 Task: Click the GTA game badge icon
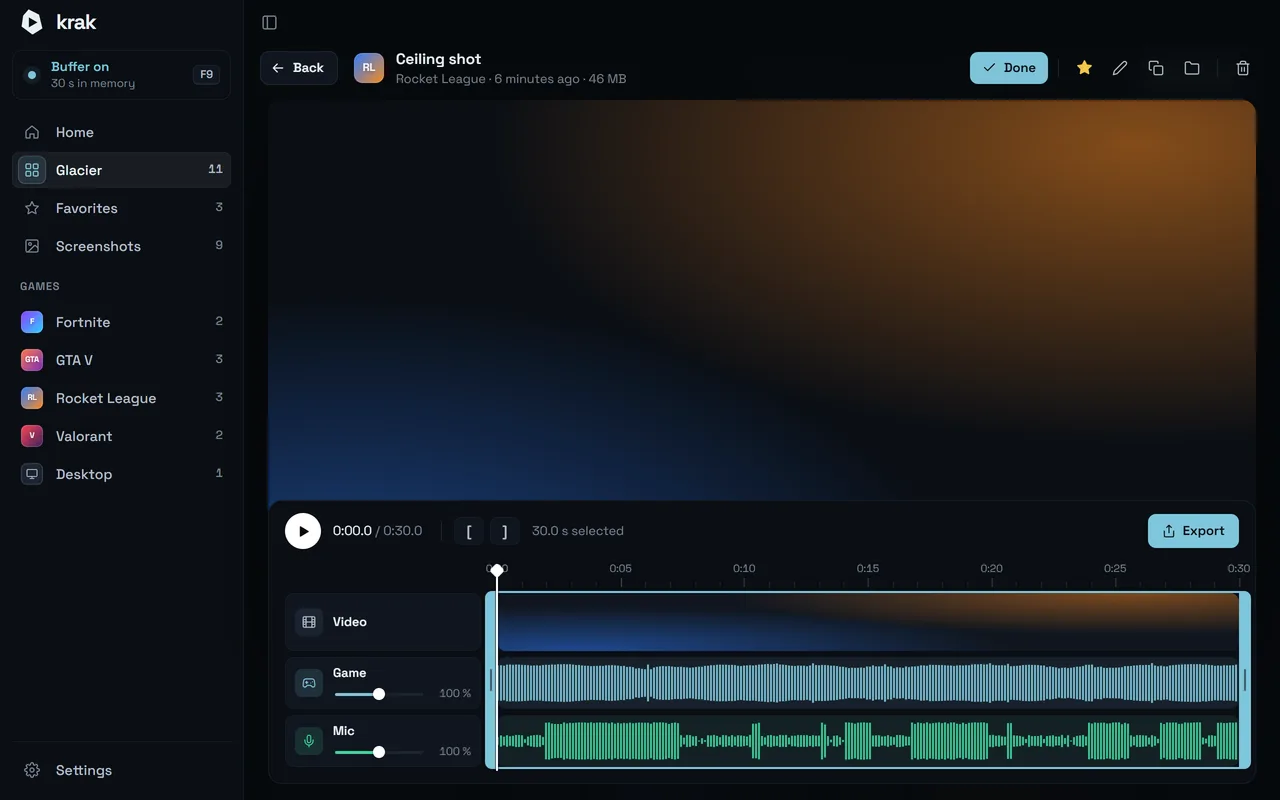(x=32, y=360)
